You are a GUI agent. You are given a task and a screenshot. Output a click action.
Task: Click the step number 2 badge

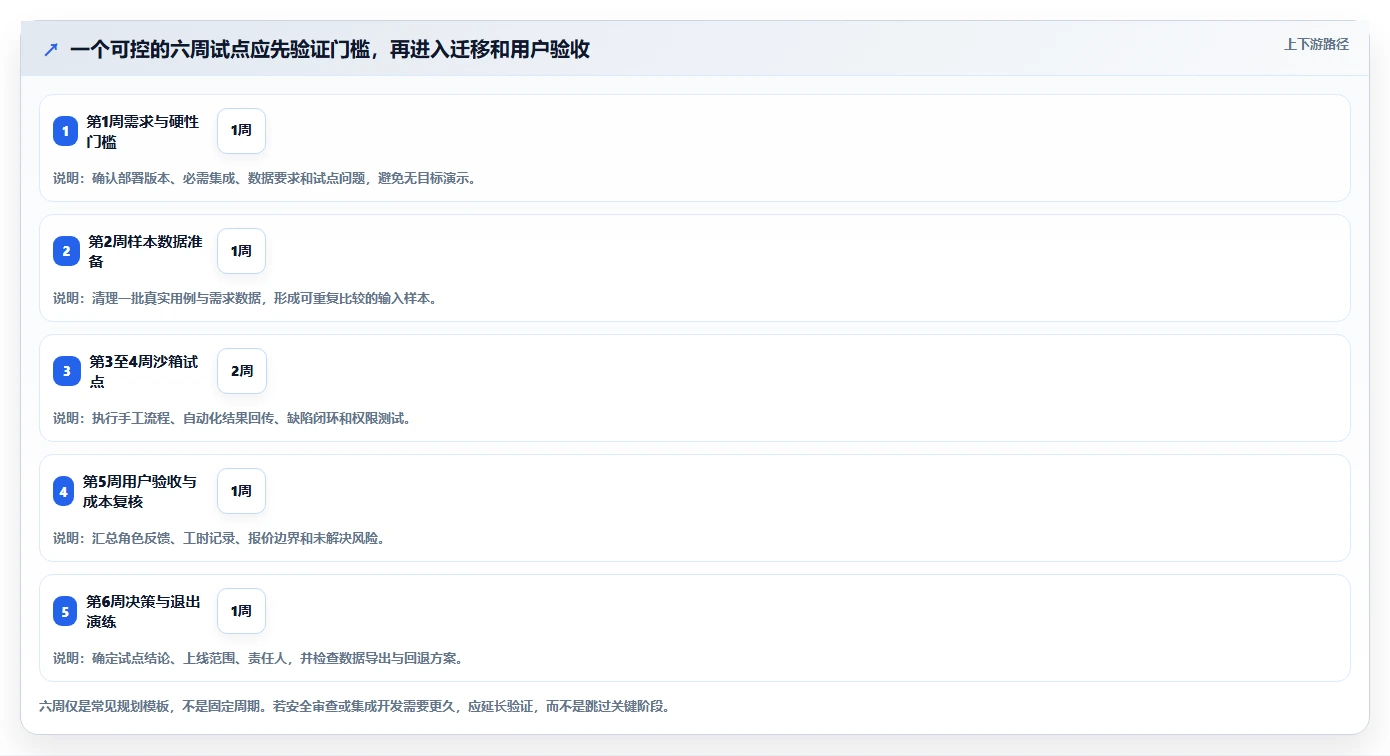66,251
